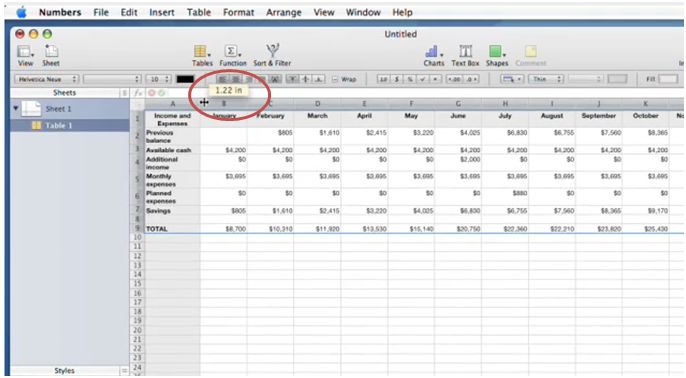The image size is (686, 378).
Task: Open the Sort & Filter tool
Action: click(x=273, y=51)
